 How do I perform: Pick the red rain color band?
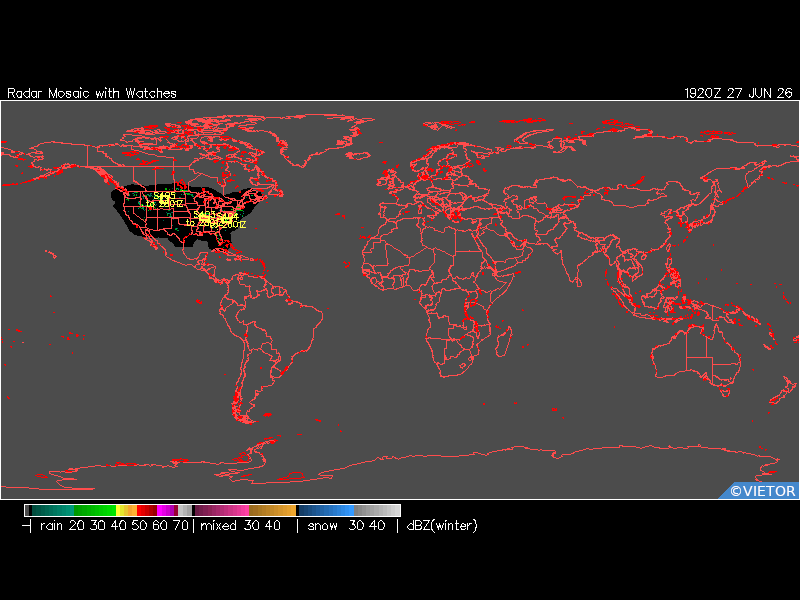click(x=147, y=510)
